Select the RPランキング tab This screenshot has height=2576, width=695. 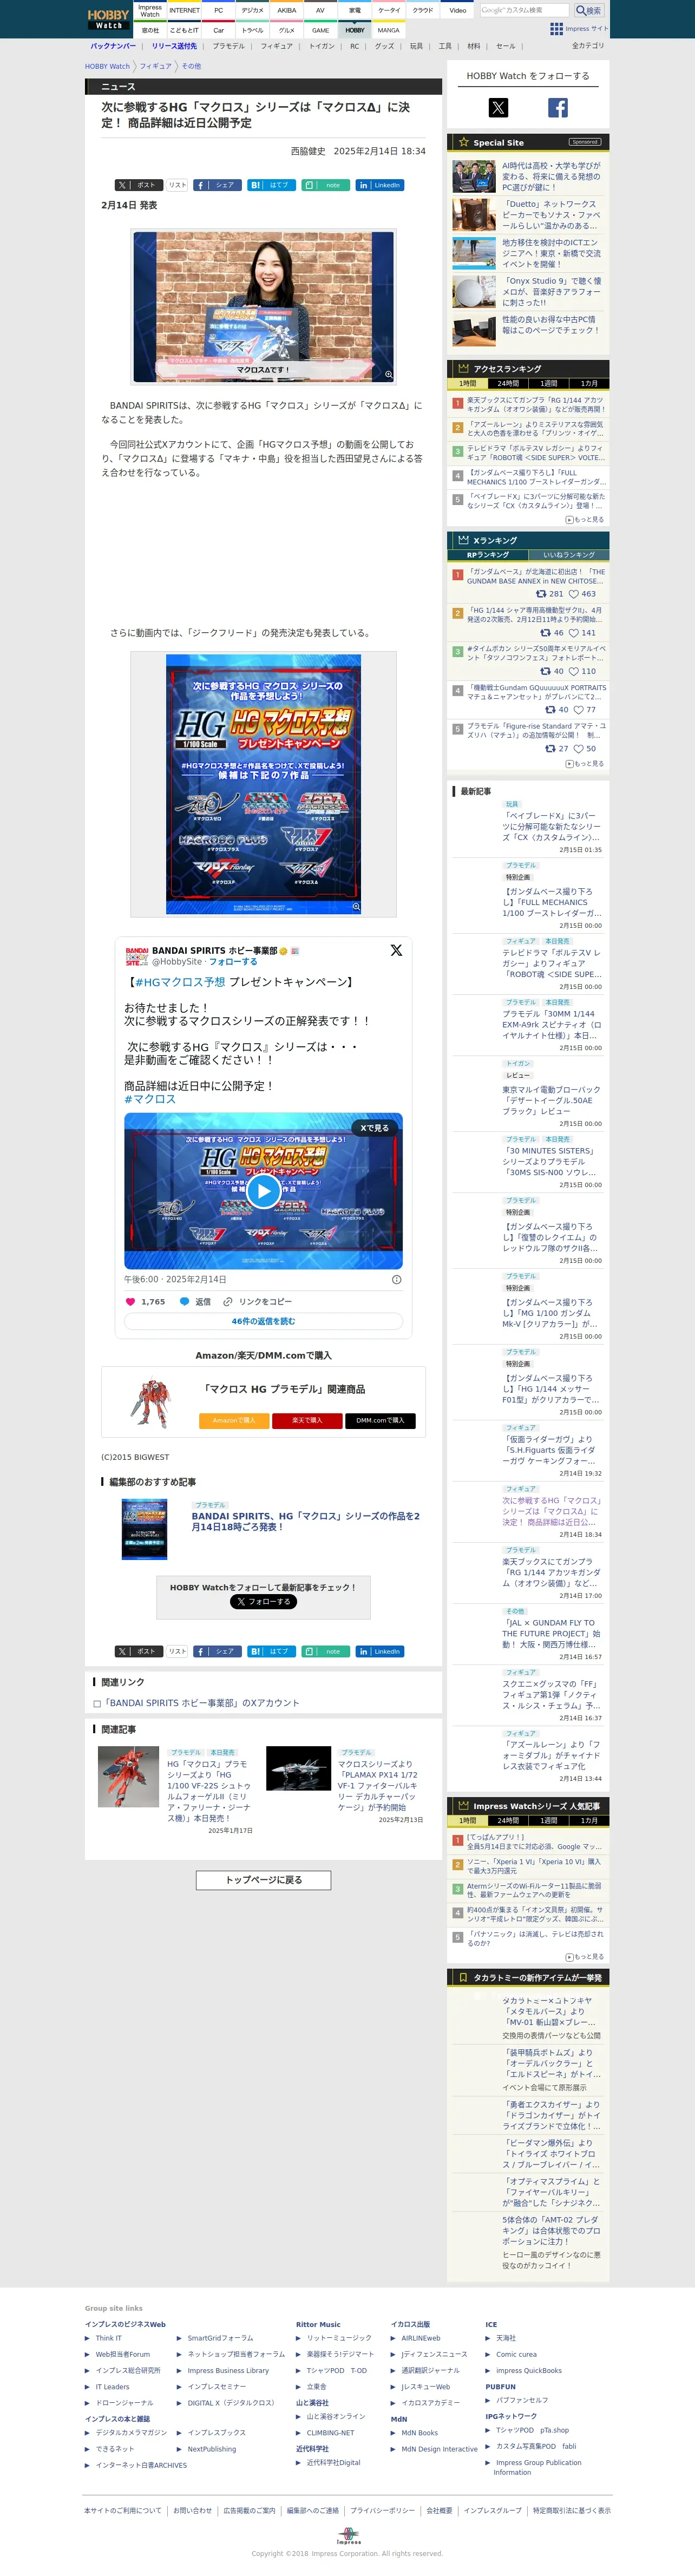click(488, 554)
